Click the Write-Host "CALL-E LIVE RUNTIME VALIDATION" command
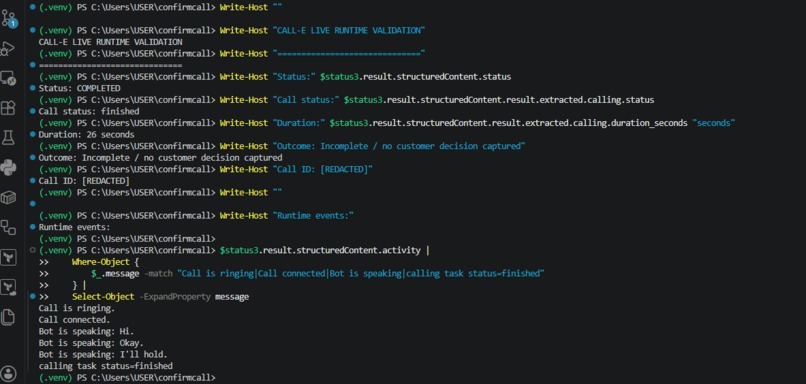The width and height of the screenshot is (806, 384). pyautogui.click(x=322, y=30)
